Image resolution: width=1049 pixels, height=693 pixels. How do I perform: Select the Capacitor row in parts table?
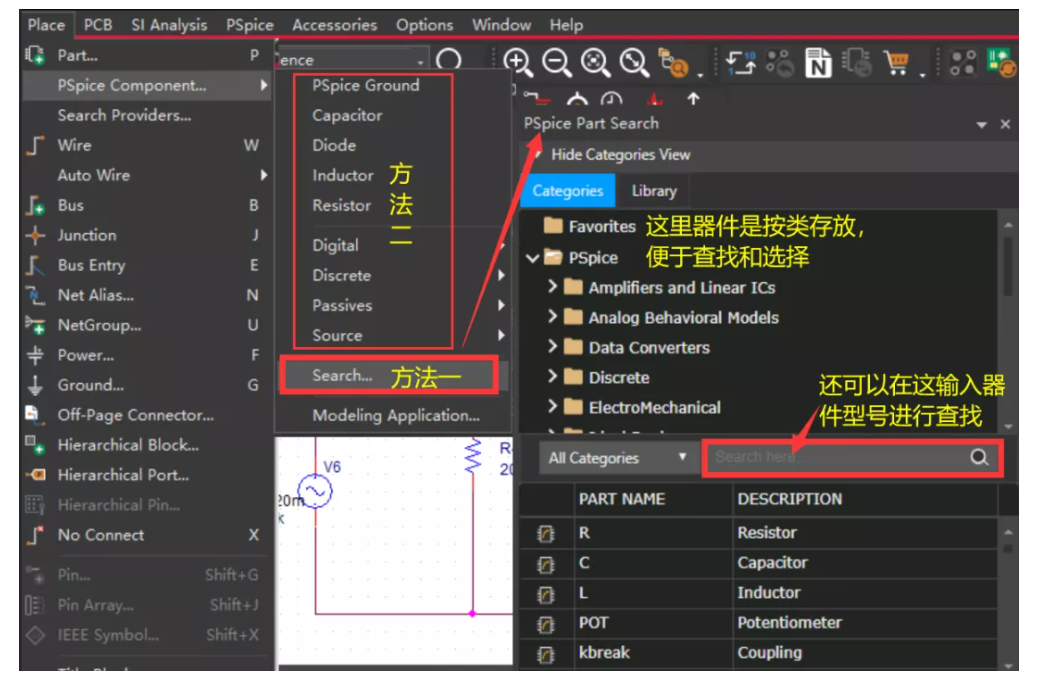coord(759,563)
